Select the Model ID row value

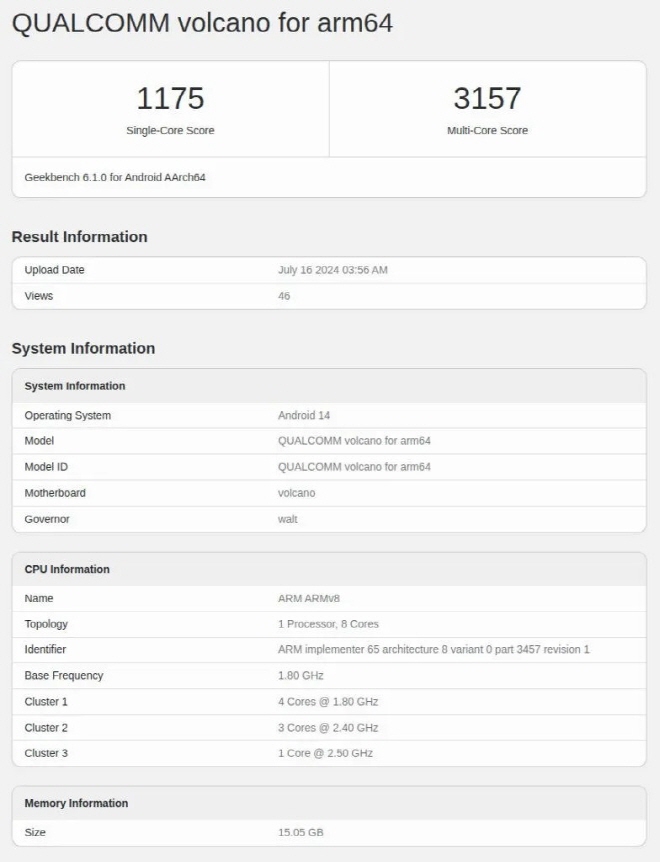click(354, 467)
